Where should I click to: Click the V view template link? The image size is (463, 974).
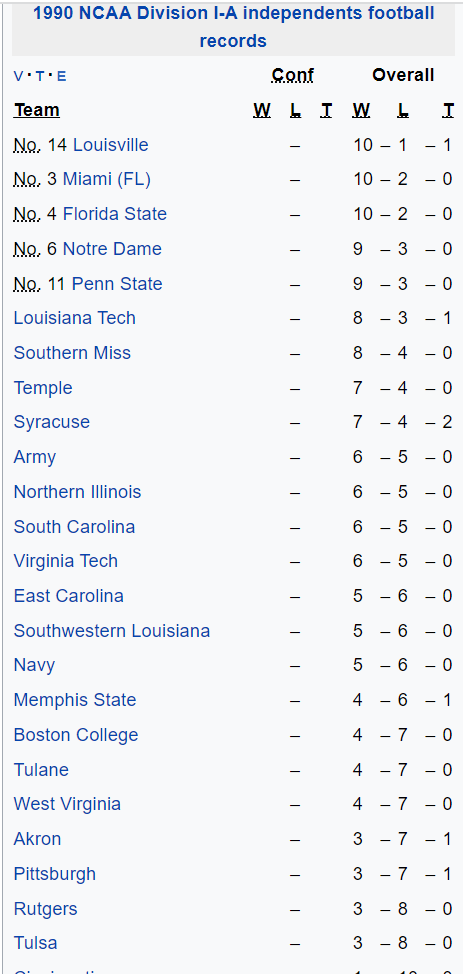click(x=18, y=76)
